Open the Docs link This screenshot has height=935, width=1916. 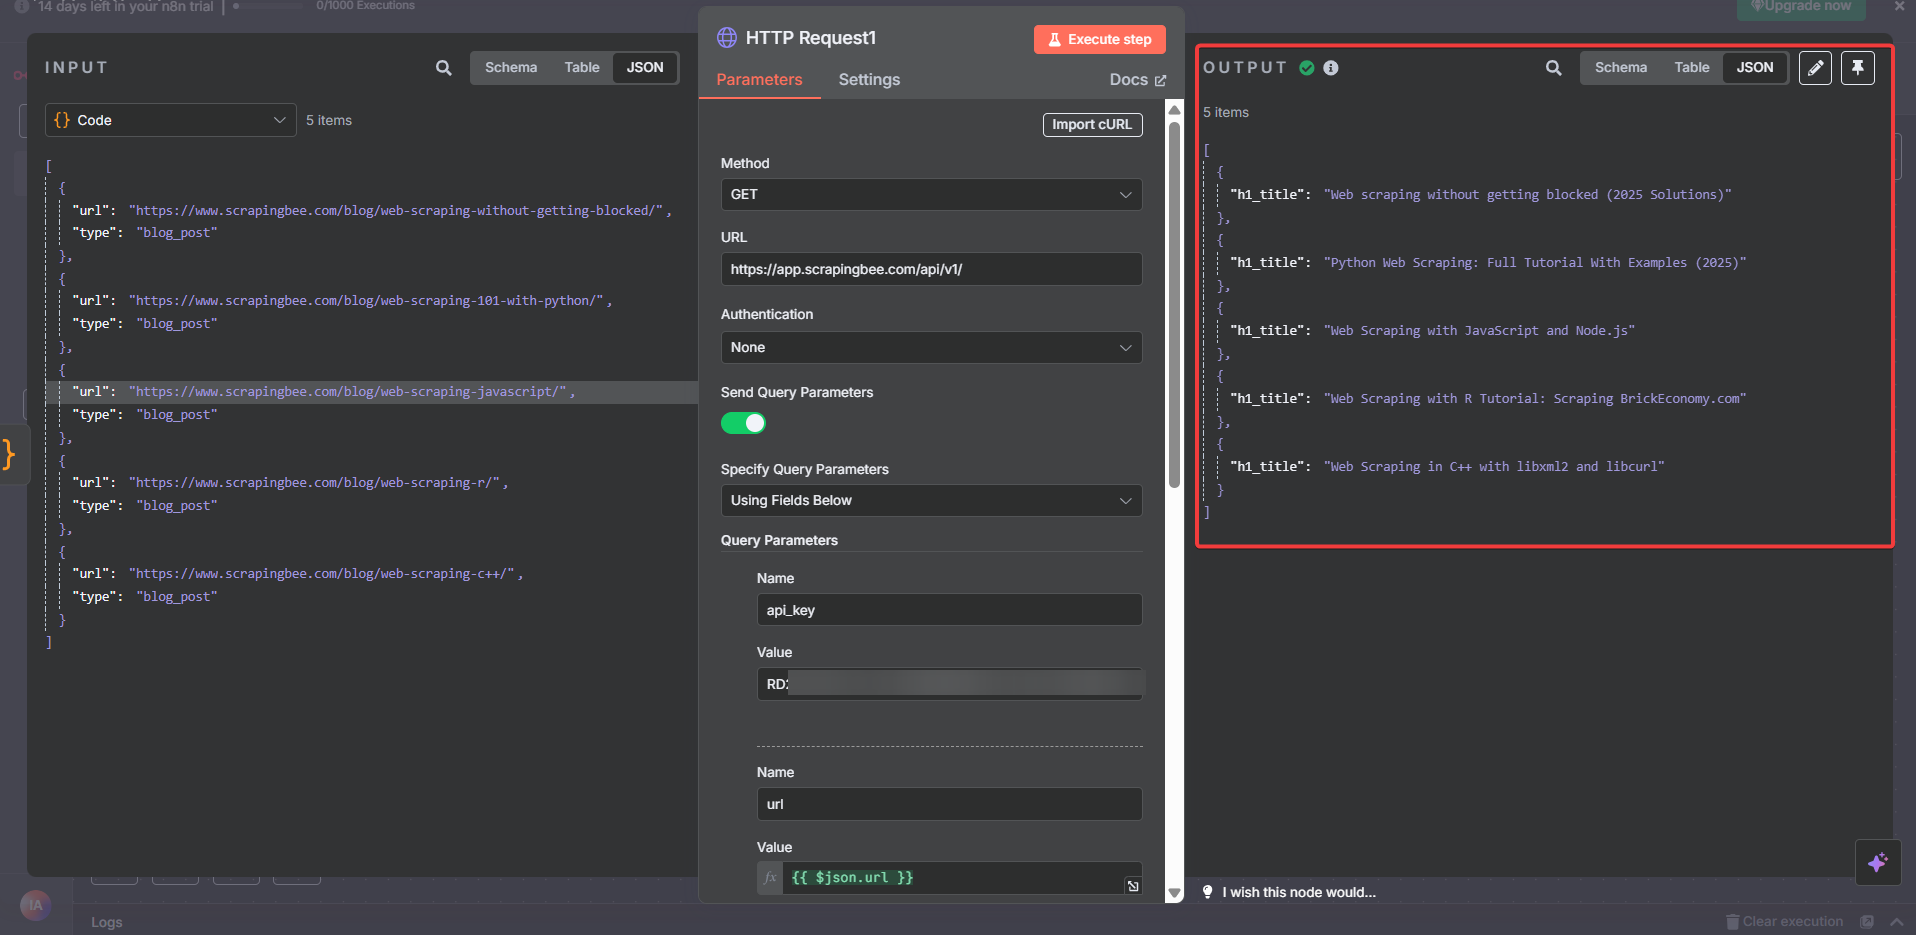tap(1137, 80)
